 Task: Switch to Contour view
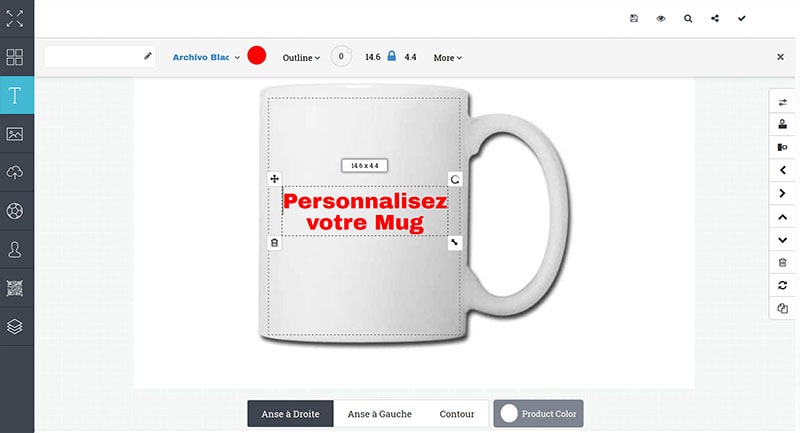point(457,414)
